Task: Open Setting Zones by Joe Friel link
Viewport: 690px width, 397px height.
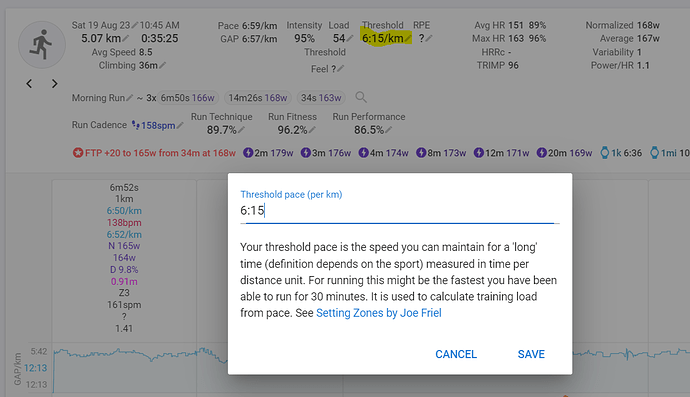Action: (378, 313)
